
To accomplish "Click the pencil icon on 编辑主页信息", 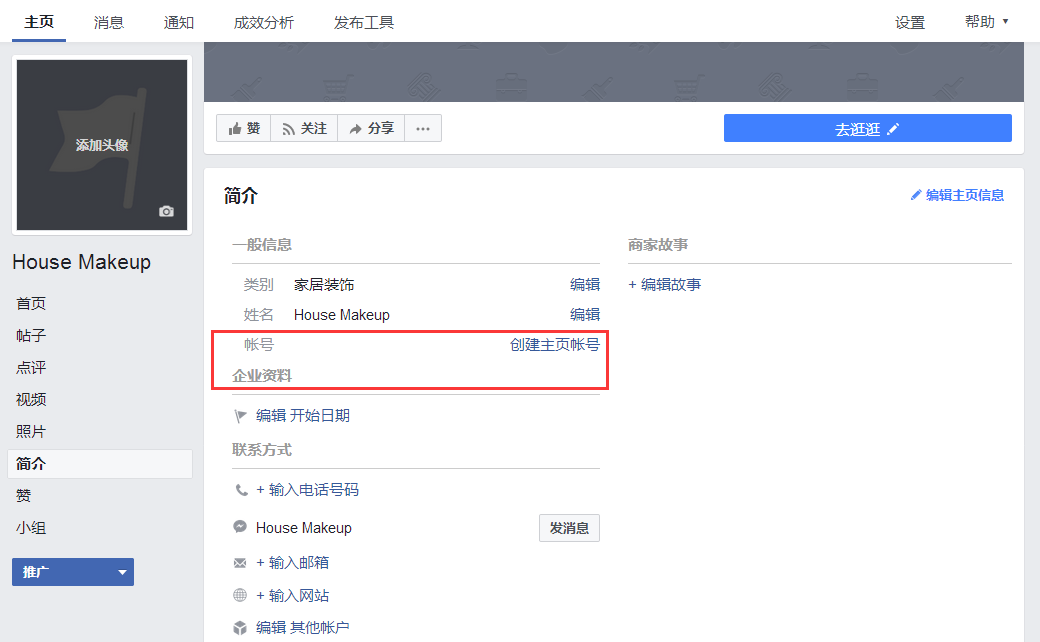I will point(916,195).
